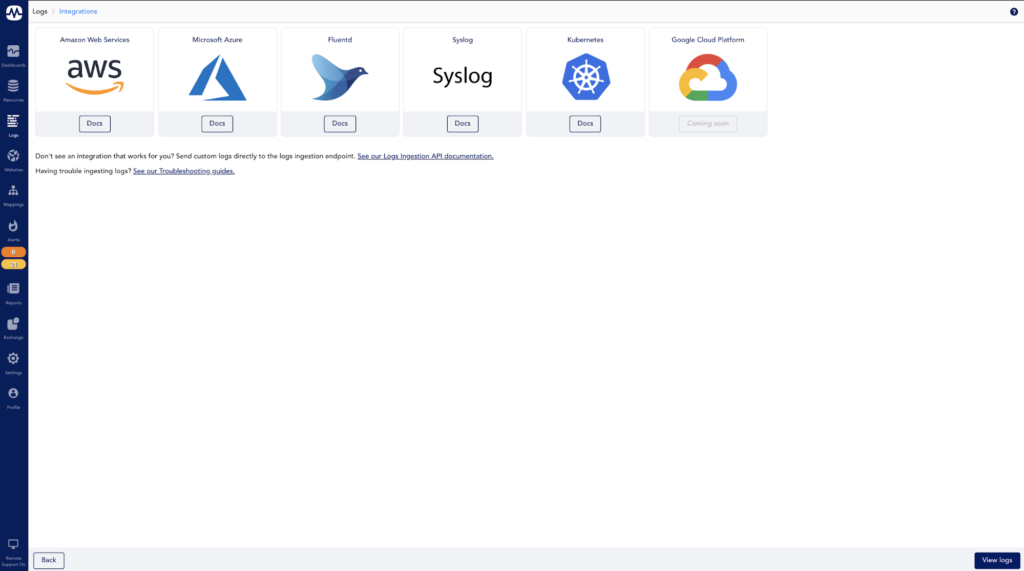
Task: Open the Exchange sidebar icon
Action: [x=13, y=324]
